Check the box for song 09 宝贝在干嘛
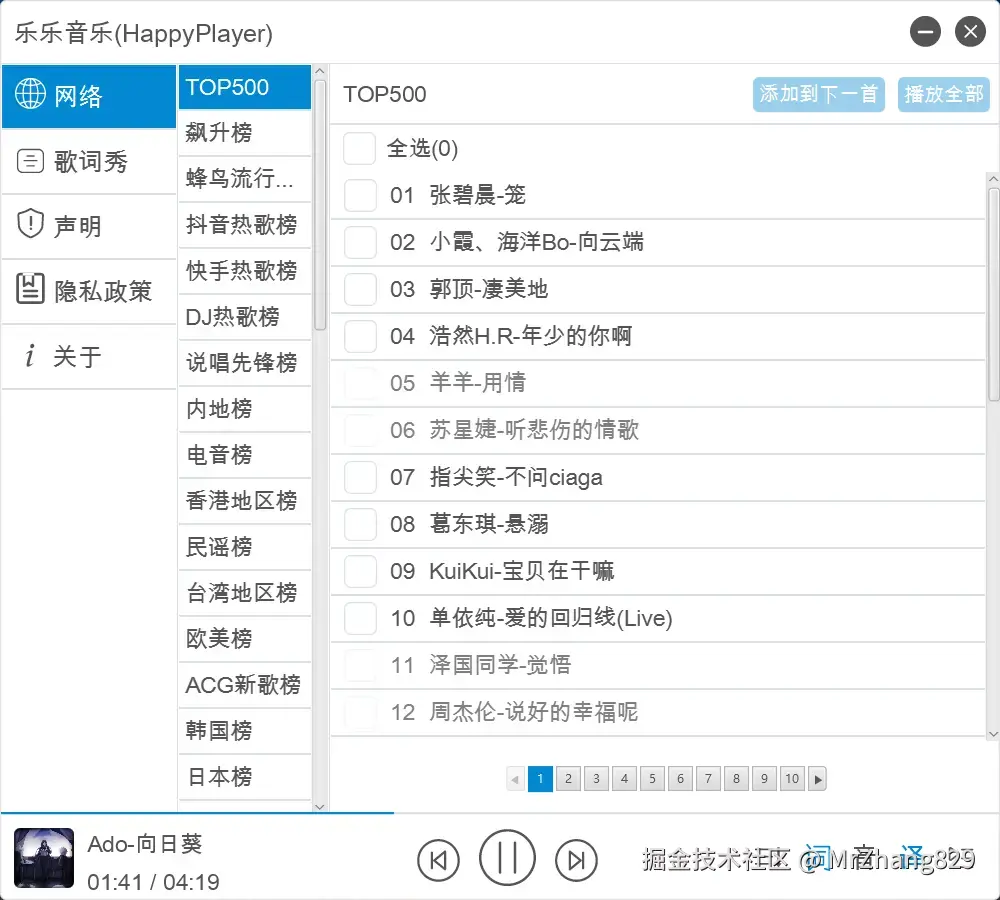The width and height of the screenshot is (1000, 900). (x=360, y=571)
